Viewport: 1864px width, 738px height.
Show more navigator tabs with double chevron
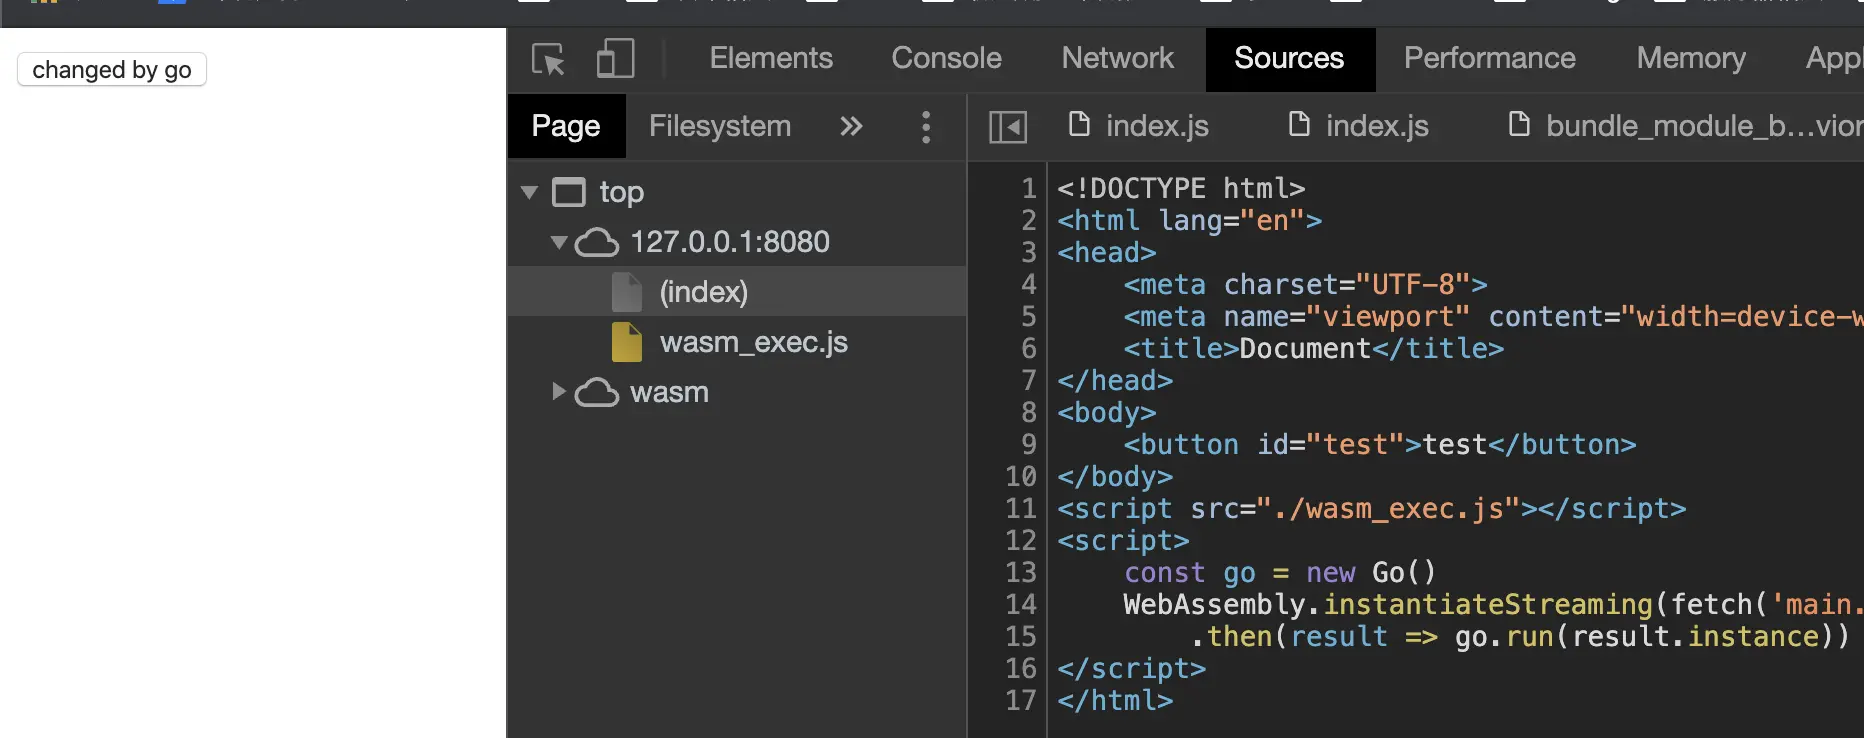pyautogui.click(x=851, y=127)
